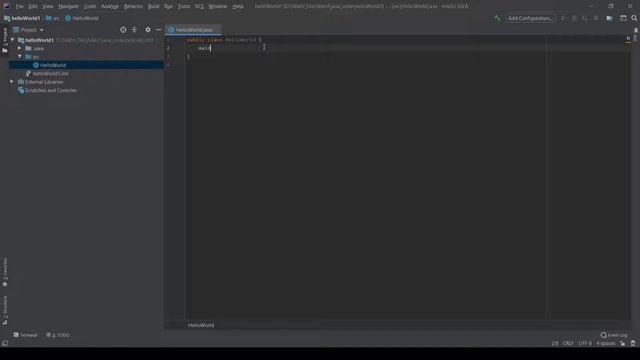Screen dimensions: 640x360
Task: Click the Stop square icon in toolbar
Action: pos(596,18)
